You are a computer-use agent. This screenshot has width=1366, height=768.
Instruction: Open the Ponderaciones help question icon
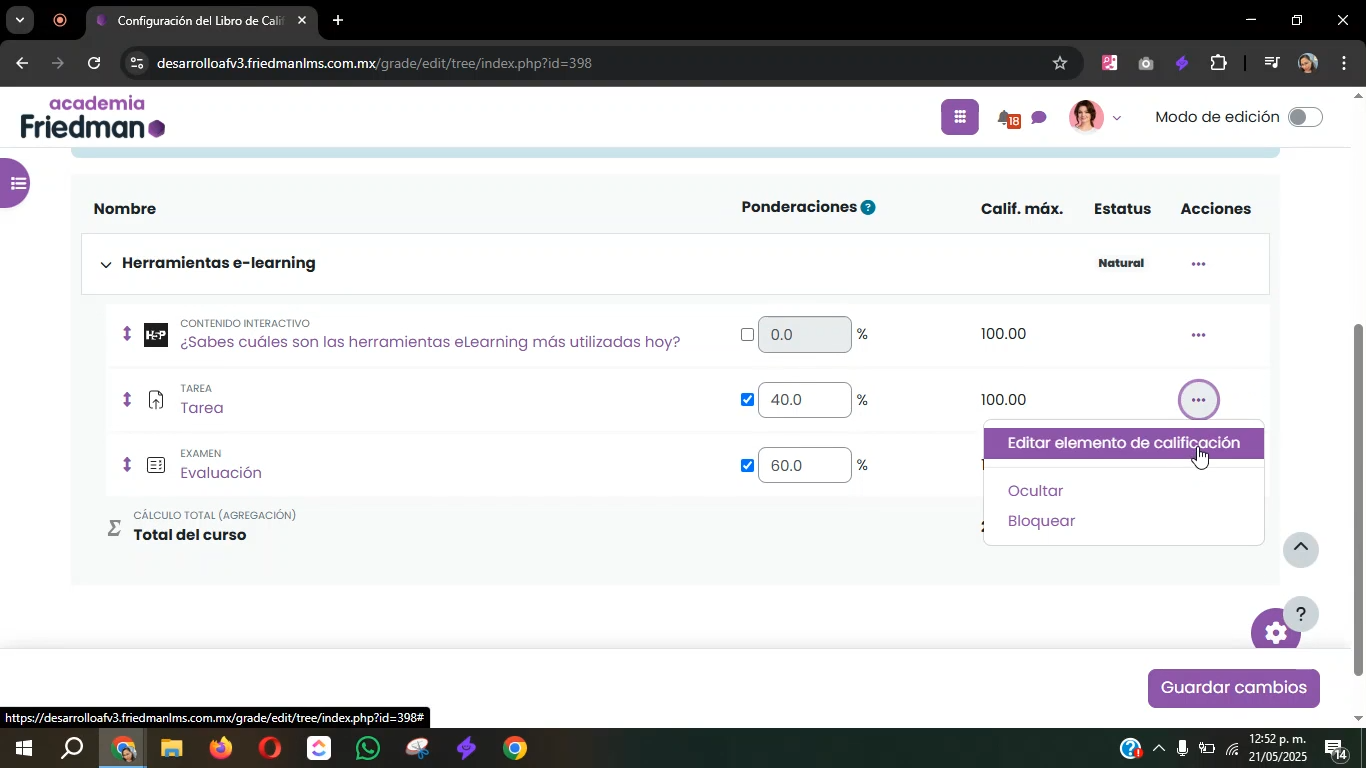(868, 208)
